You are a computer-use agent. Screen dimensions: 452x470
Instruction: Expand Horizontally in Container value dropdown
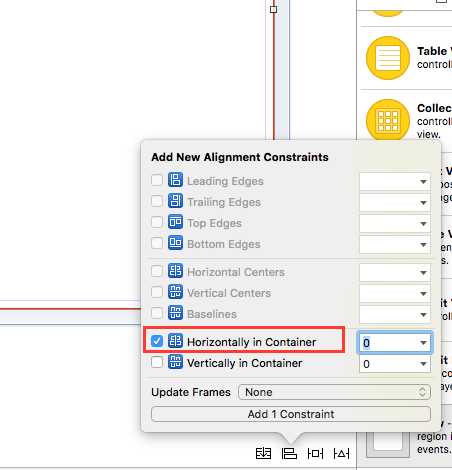(x=423, y=343)
